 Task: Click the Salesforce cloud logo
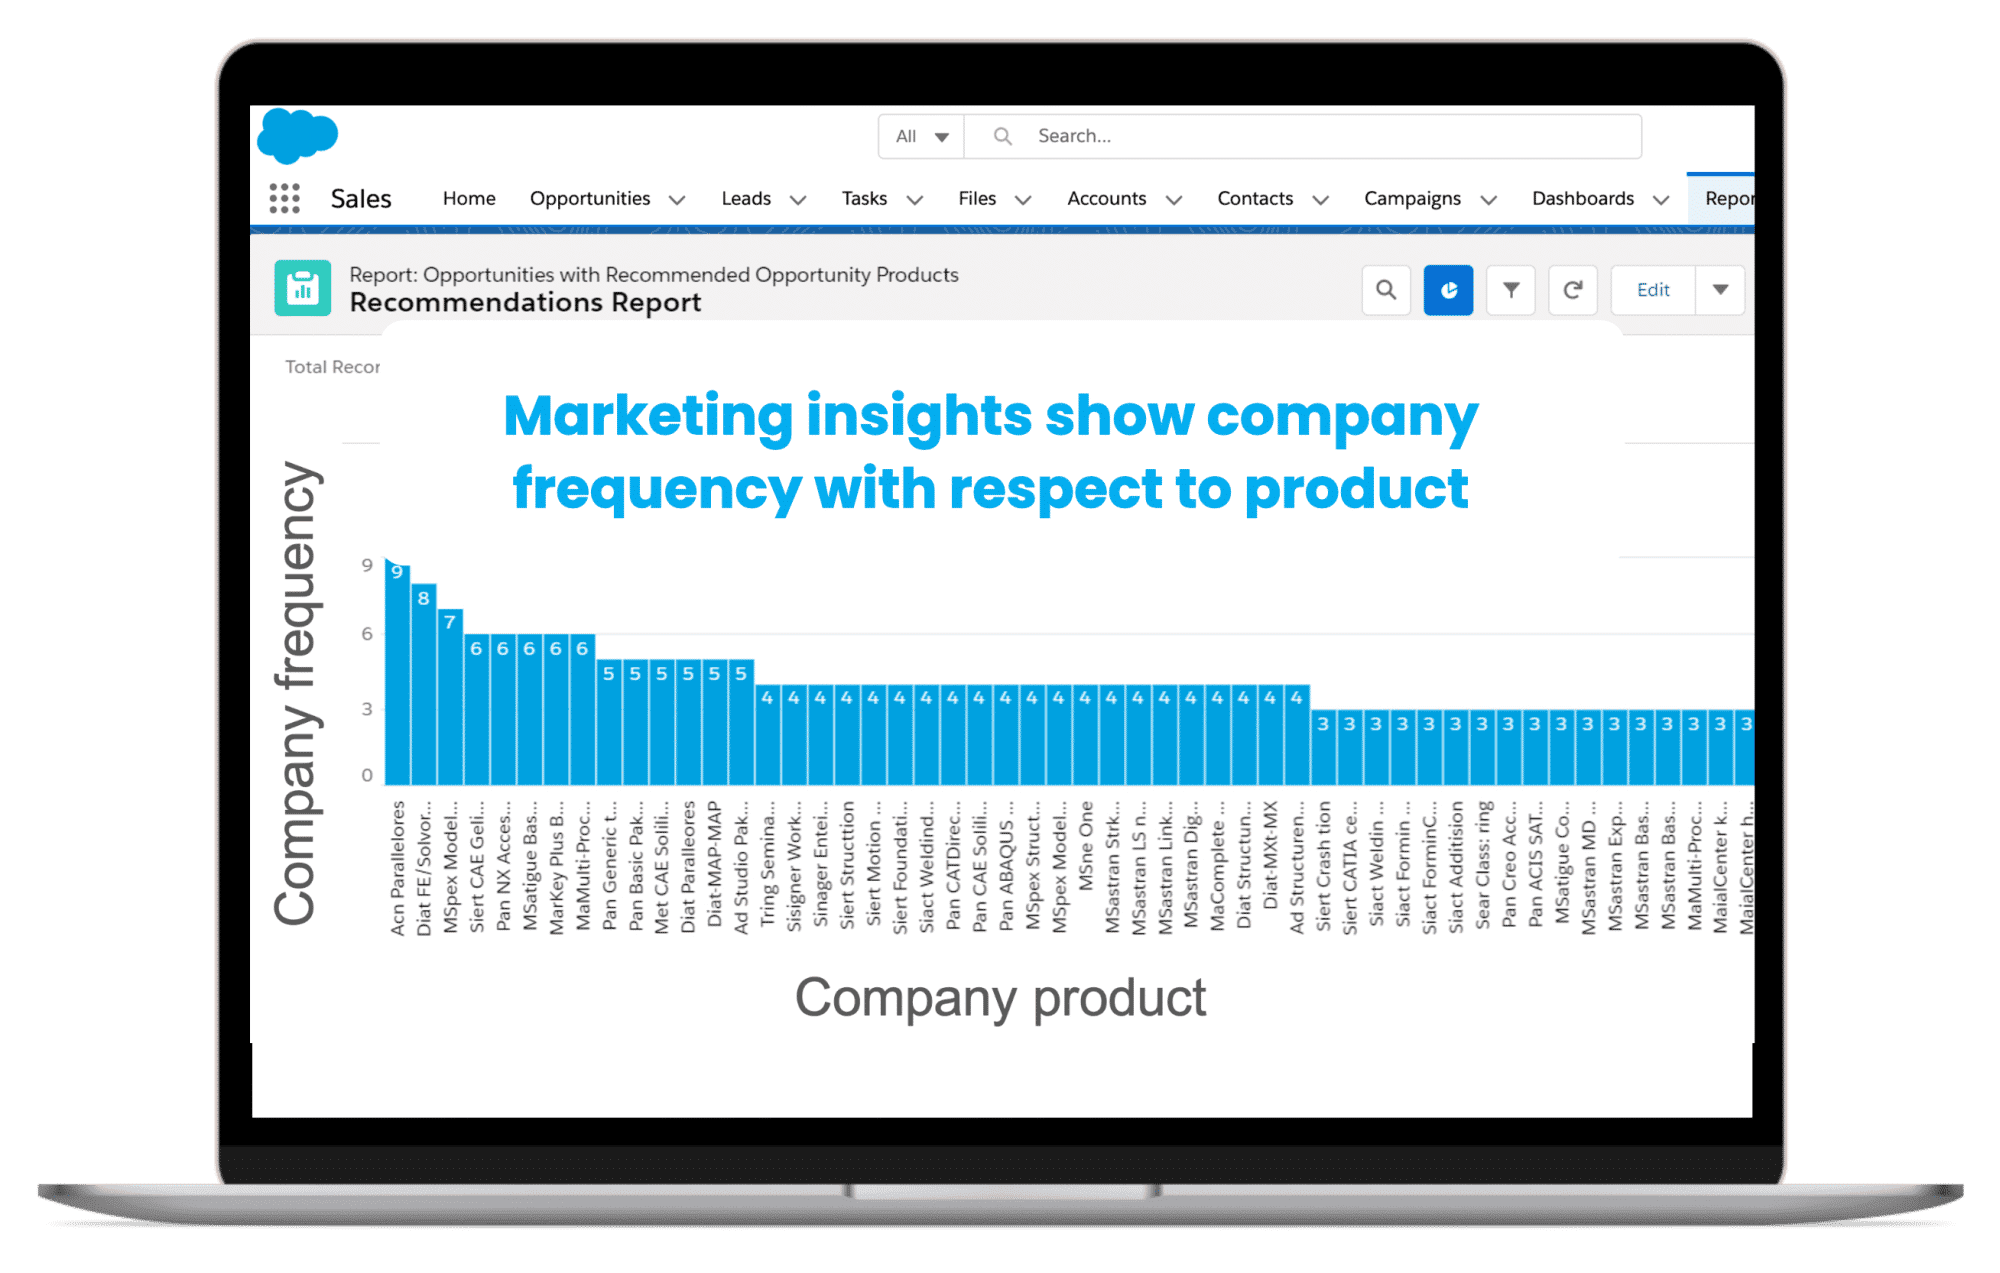297,135
